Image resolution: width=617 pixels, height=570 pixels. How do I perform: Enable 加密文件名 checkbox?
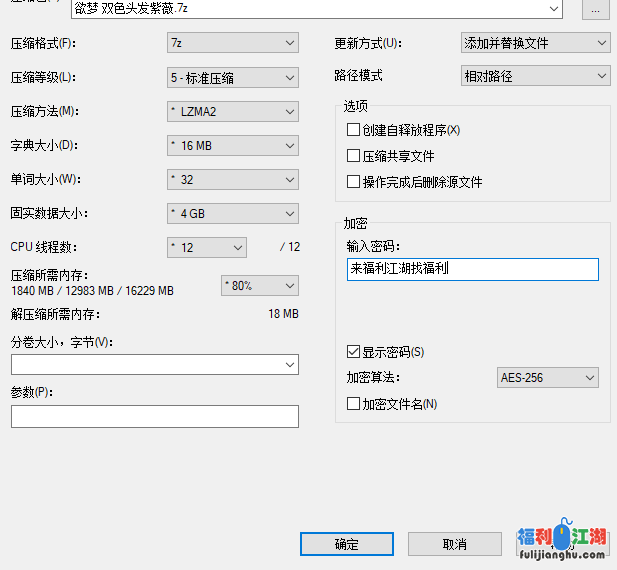point(353,404)
